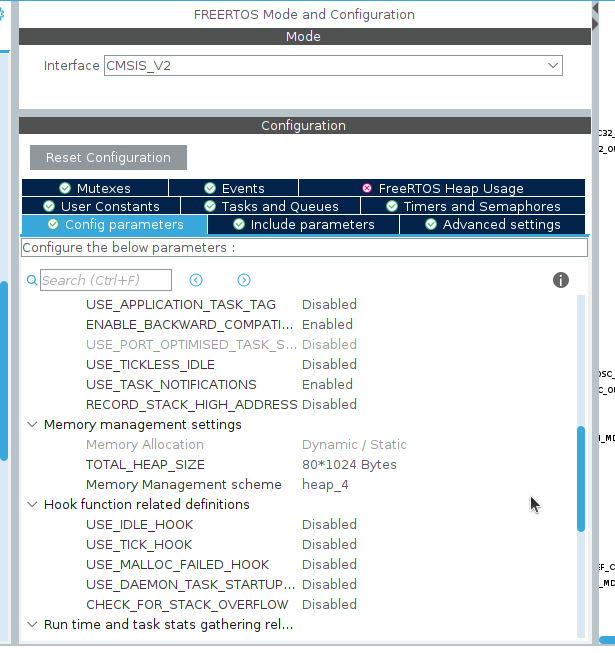Click green check icon on Events tab
The width and height of the screenshot is (615, 653).
[210, 188]
